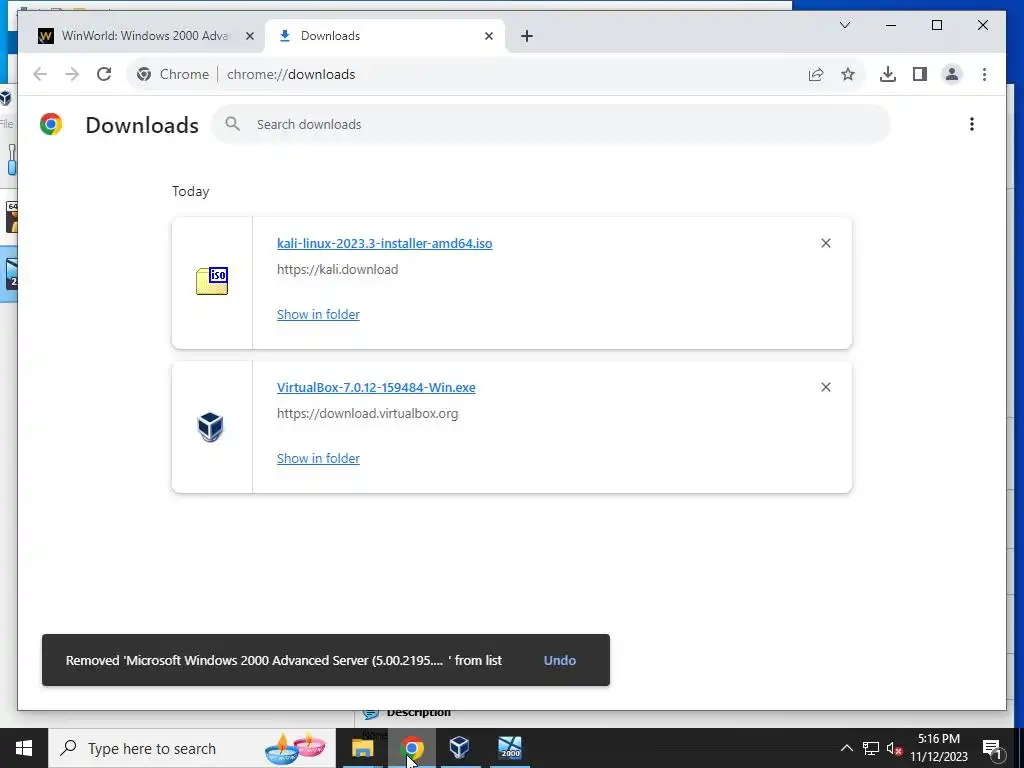The width and height of the screenshot is (1024, 768).
Task: Open network status tray icon
Action: [x=871, y=748]
